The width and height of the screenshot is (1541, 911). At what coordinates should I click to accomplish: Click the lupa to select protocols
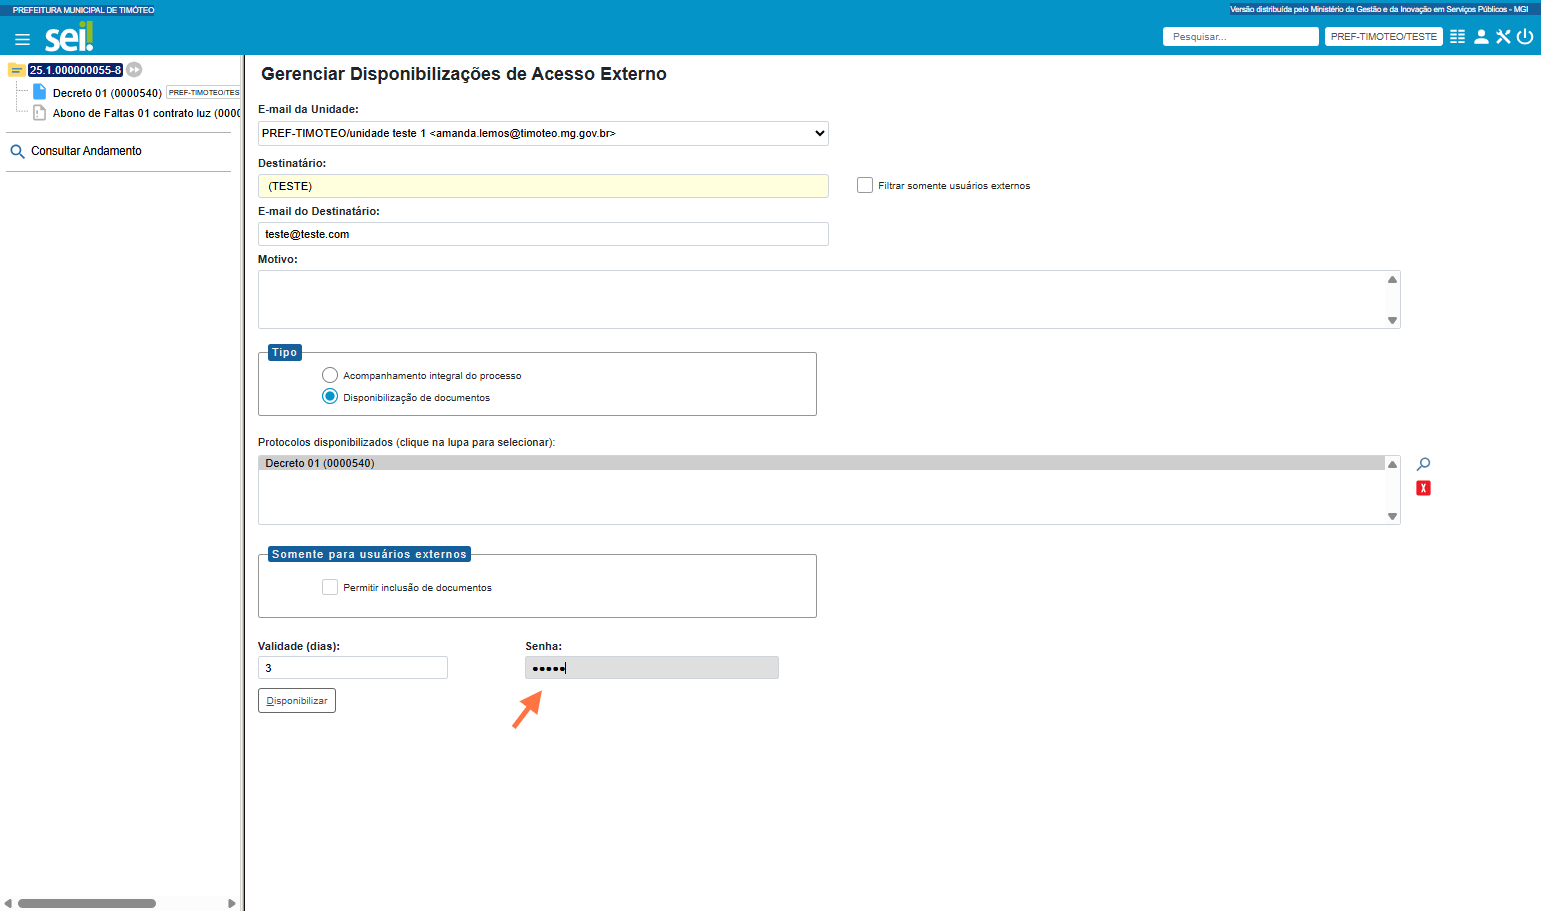1423,464
